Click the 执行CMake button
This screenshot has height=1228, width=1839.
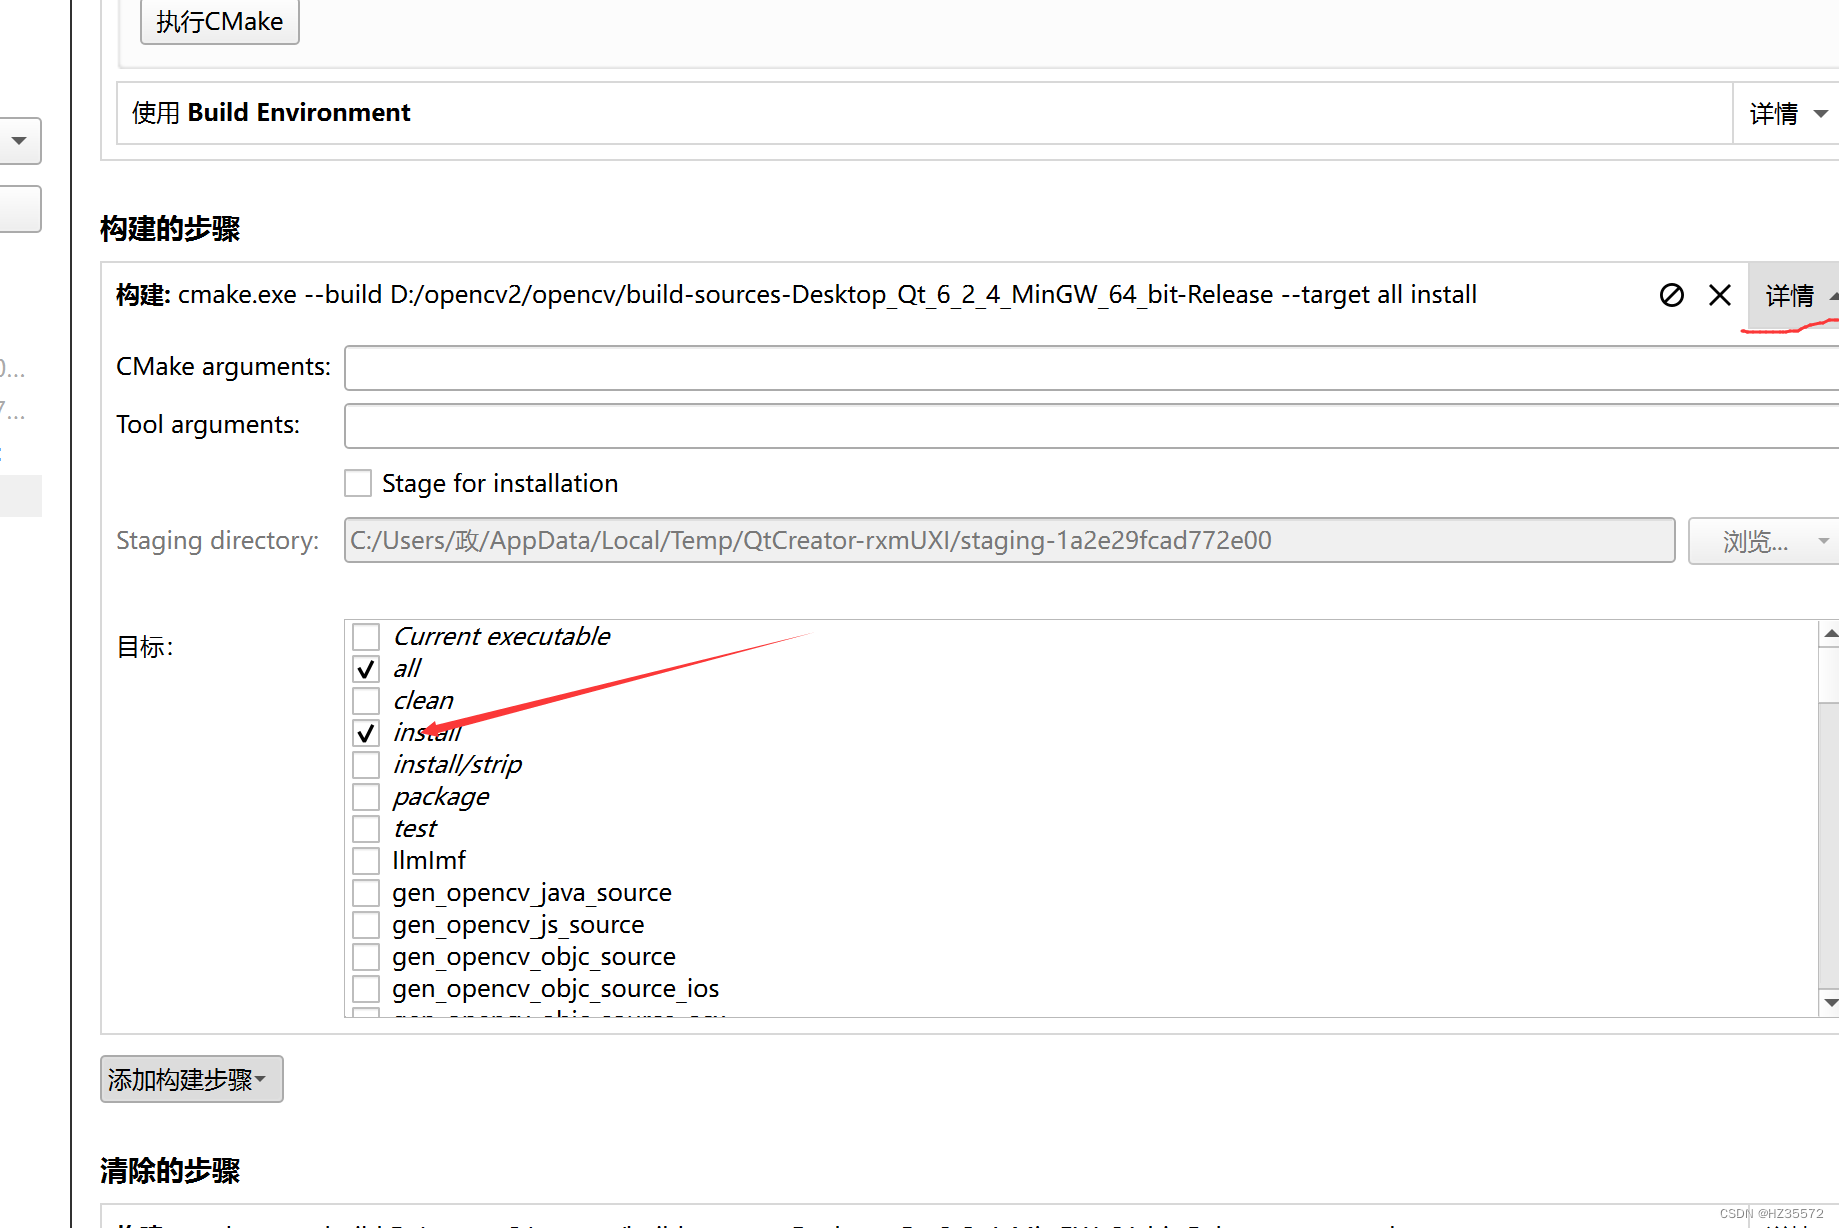point(219,21)
